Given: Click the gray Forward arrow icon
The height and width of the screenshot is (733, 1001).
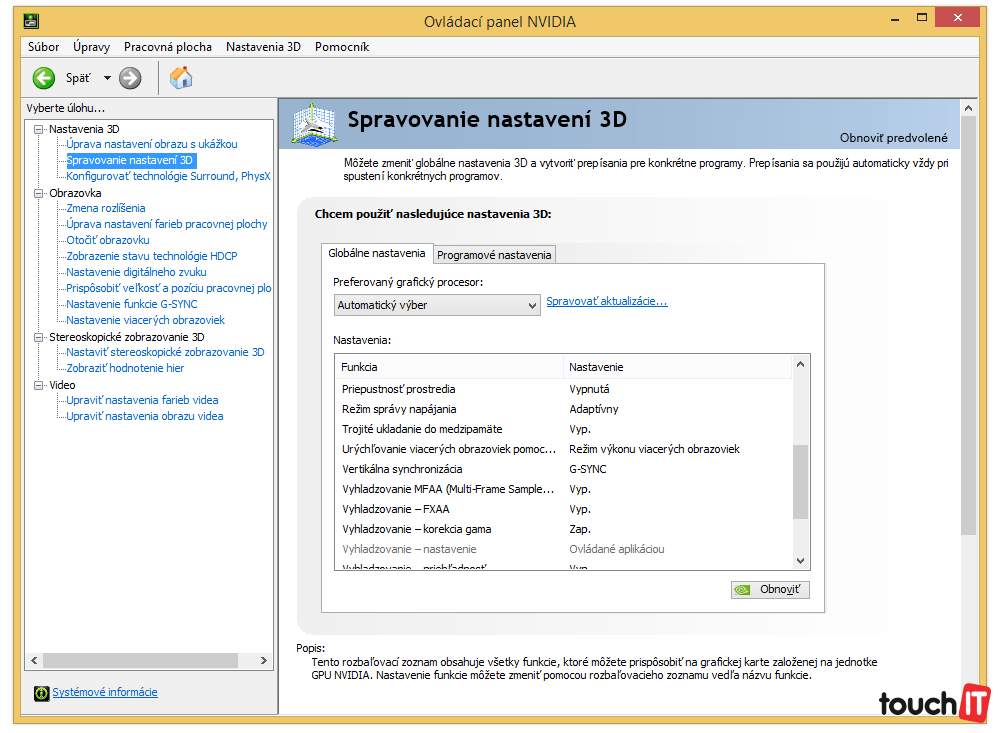Looking at the screenshot, I should pos(130,78).
